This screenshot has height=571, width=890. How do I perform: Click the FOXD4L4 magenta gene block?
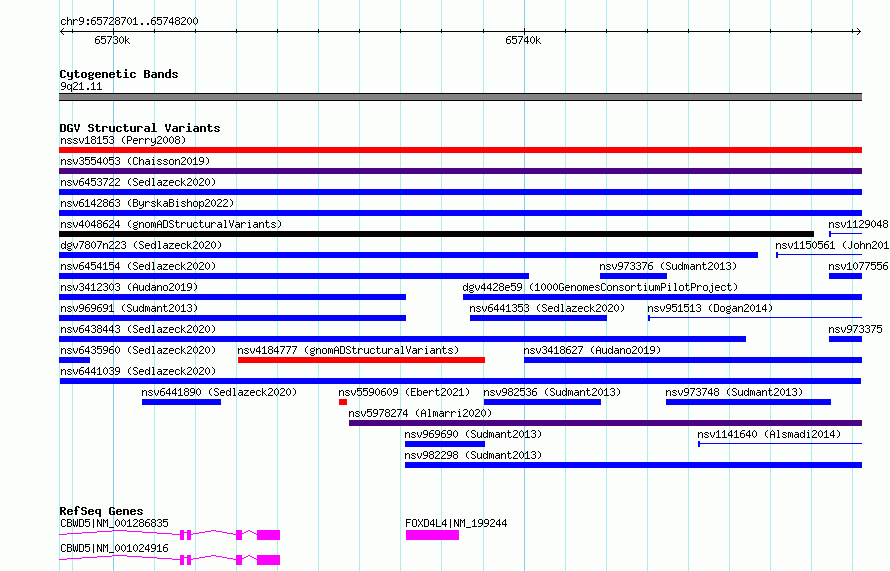click(432, 535)
